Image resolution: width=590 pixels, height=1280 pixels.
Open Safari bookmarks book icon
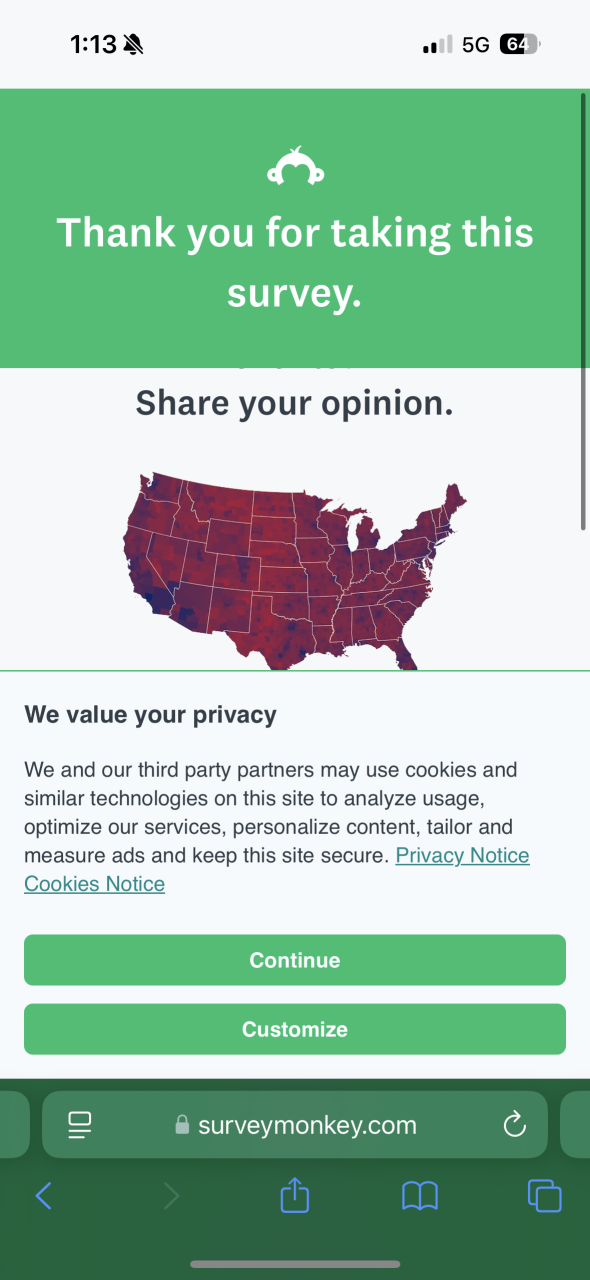pyautogui.click(x=420, y=1195)
